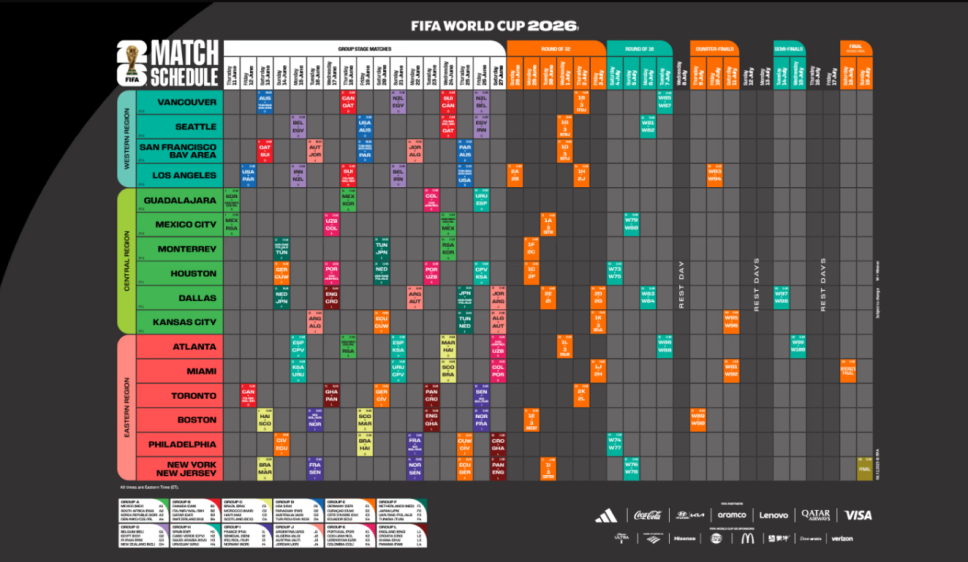Viewport: 968px width, 562px height.
Task: Select the Round of 32 header
Action: click(555, 48)
